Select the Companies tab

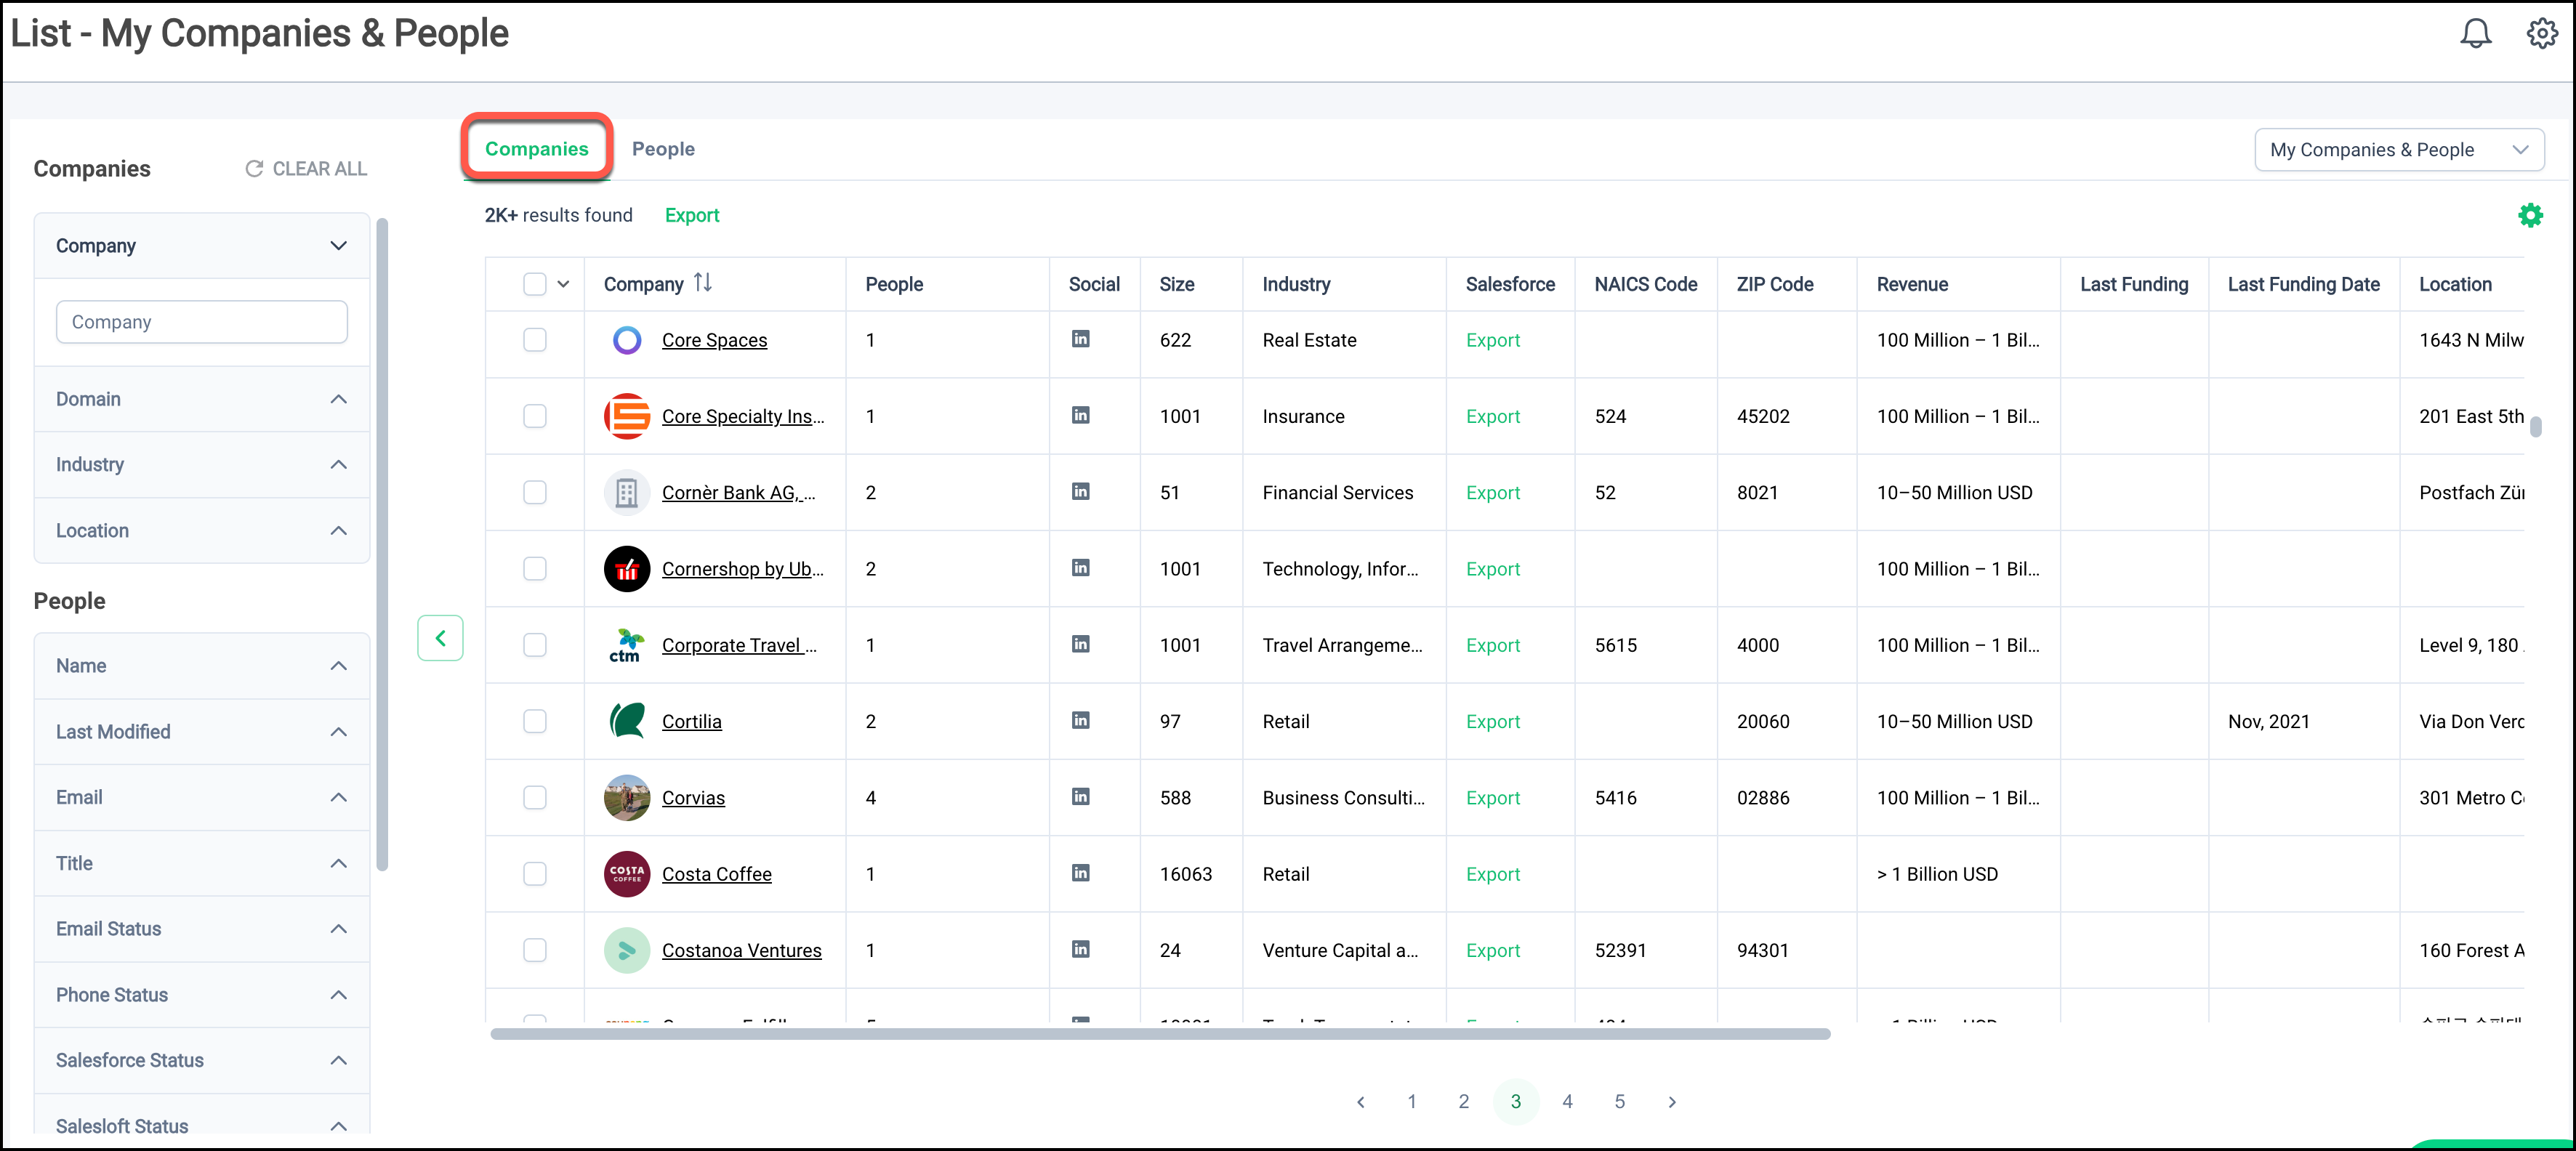[537, 149]
